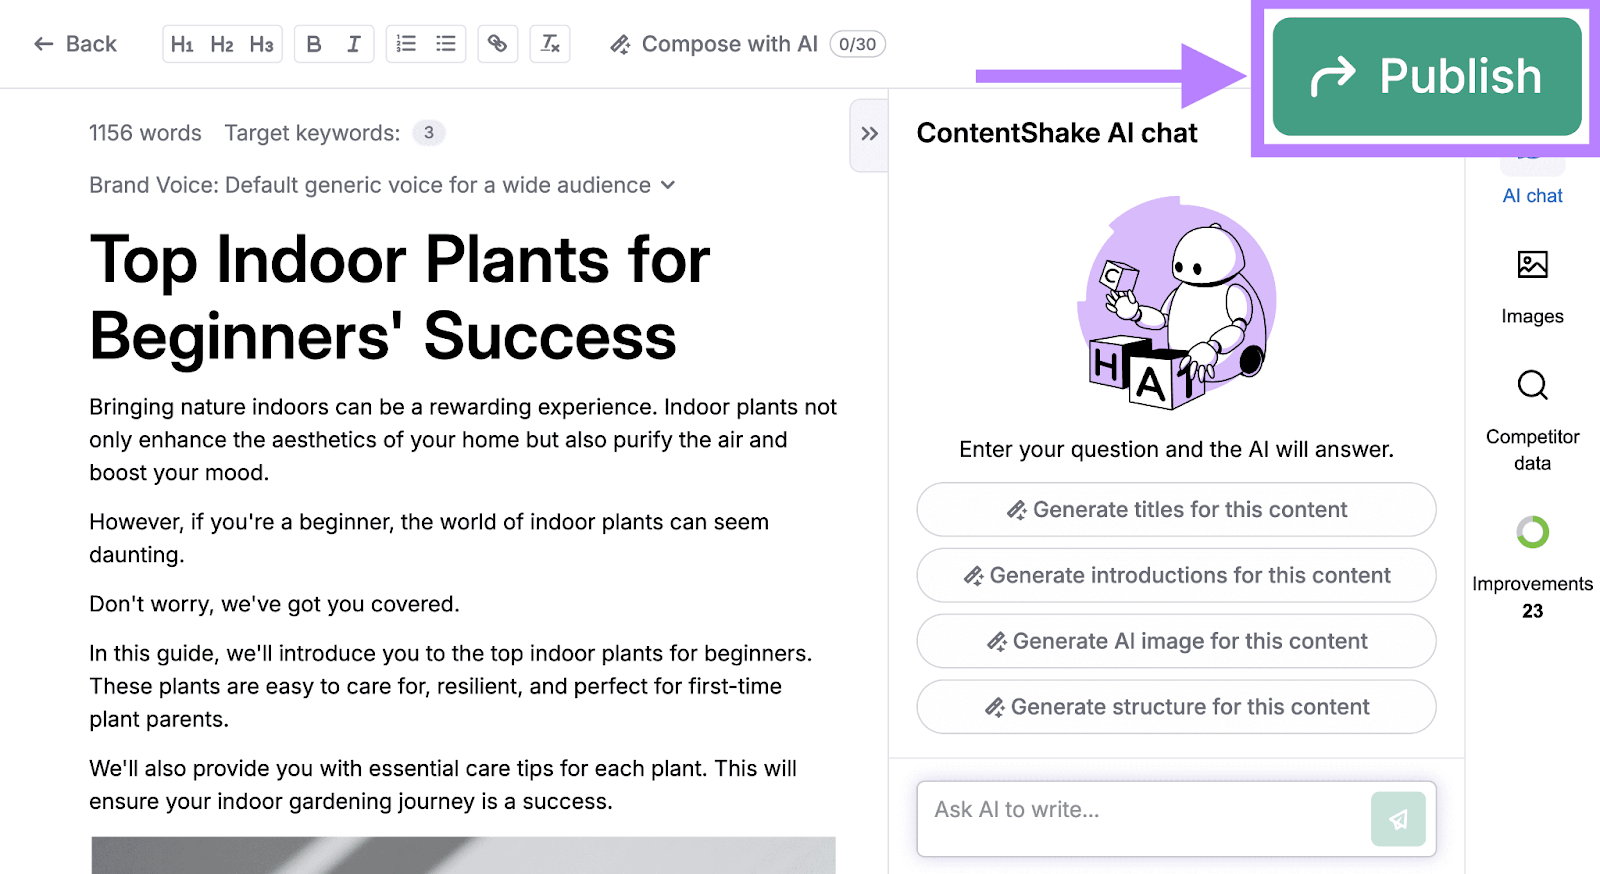Click the paragraph starting 'Don't worry'
Image resolution: width=1600 pixels, height=874 pixels.
click(274, 604)
